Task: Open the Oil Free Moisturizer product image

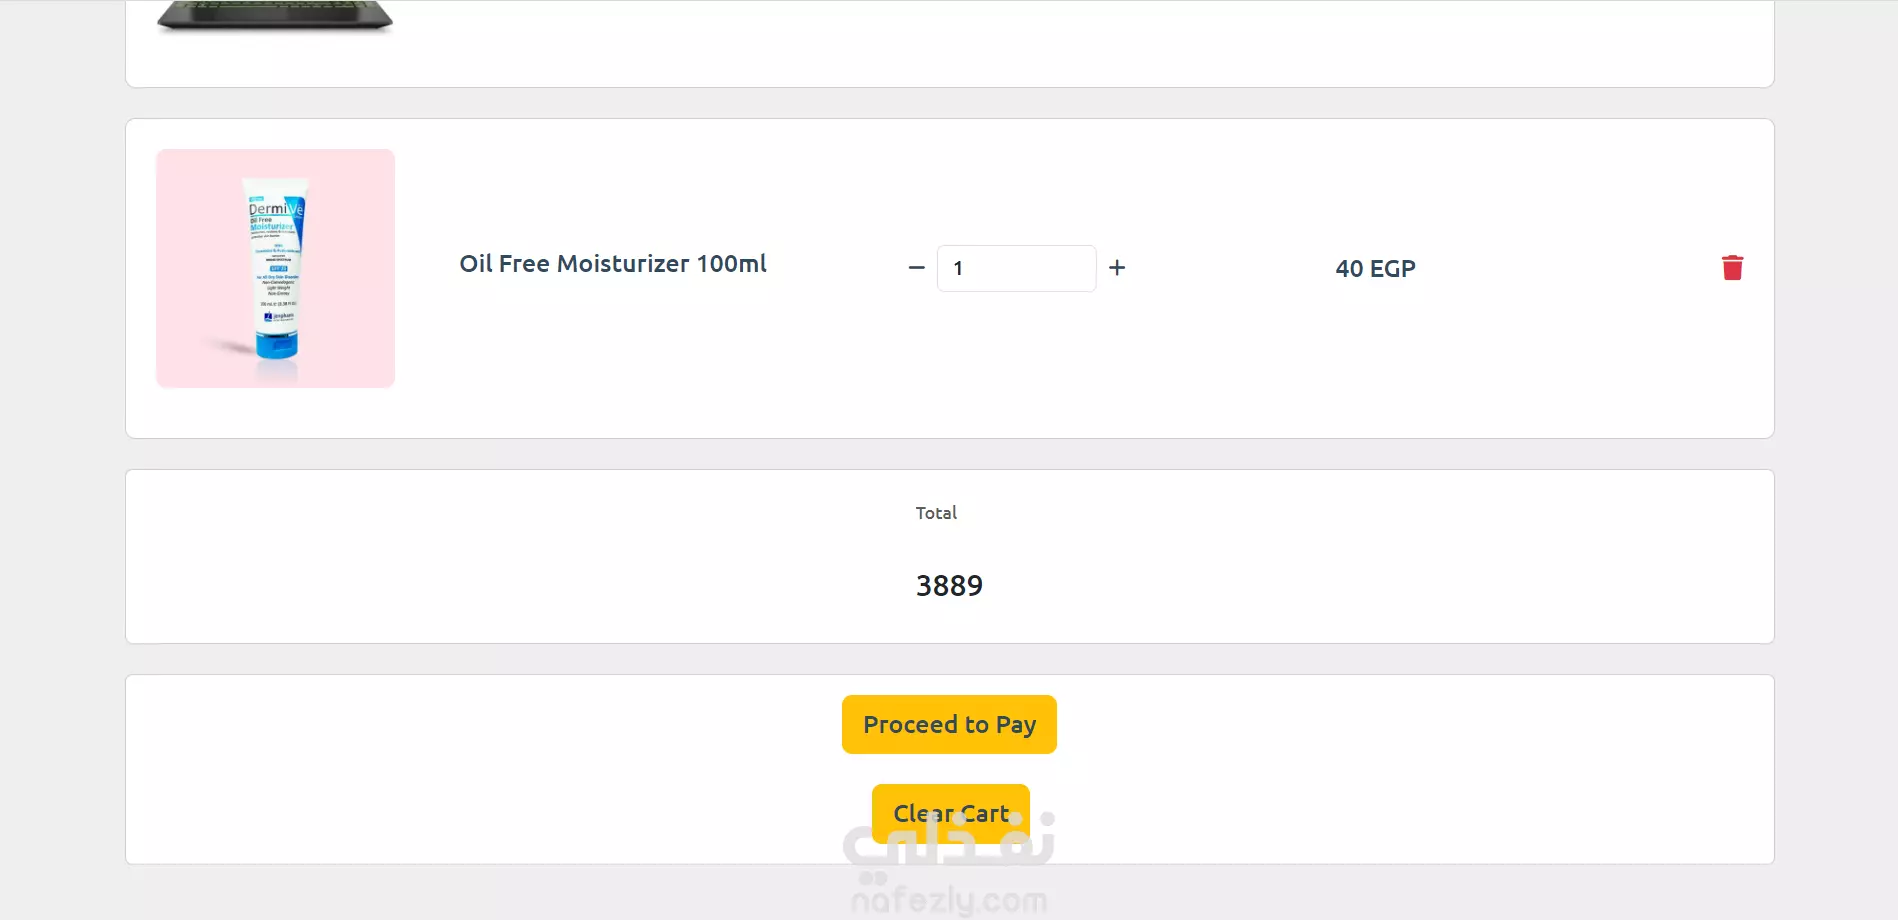Action: 275,268
